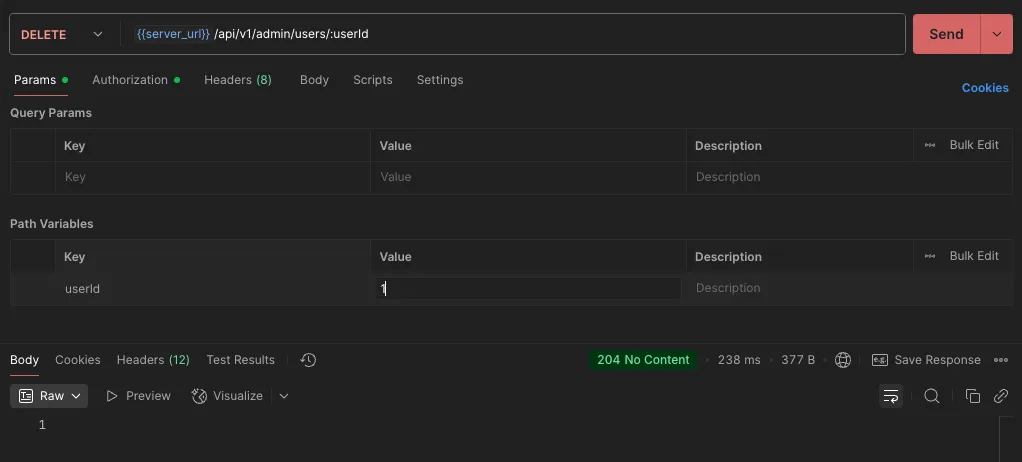The height and width of the screenshot is (462, 1022).
Task: Open the request Headers (8) tab
Action: [x=238, y=79]
